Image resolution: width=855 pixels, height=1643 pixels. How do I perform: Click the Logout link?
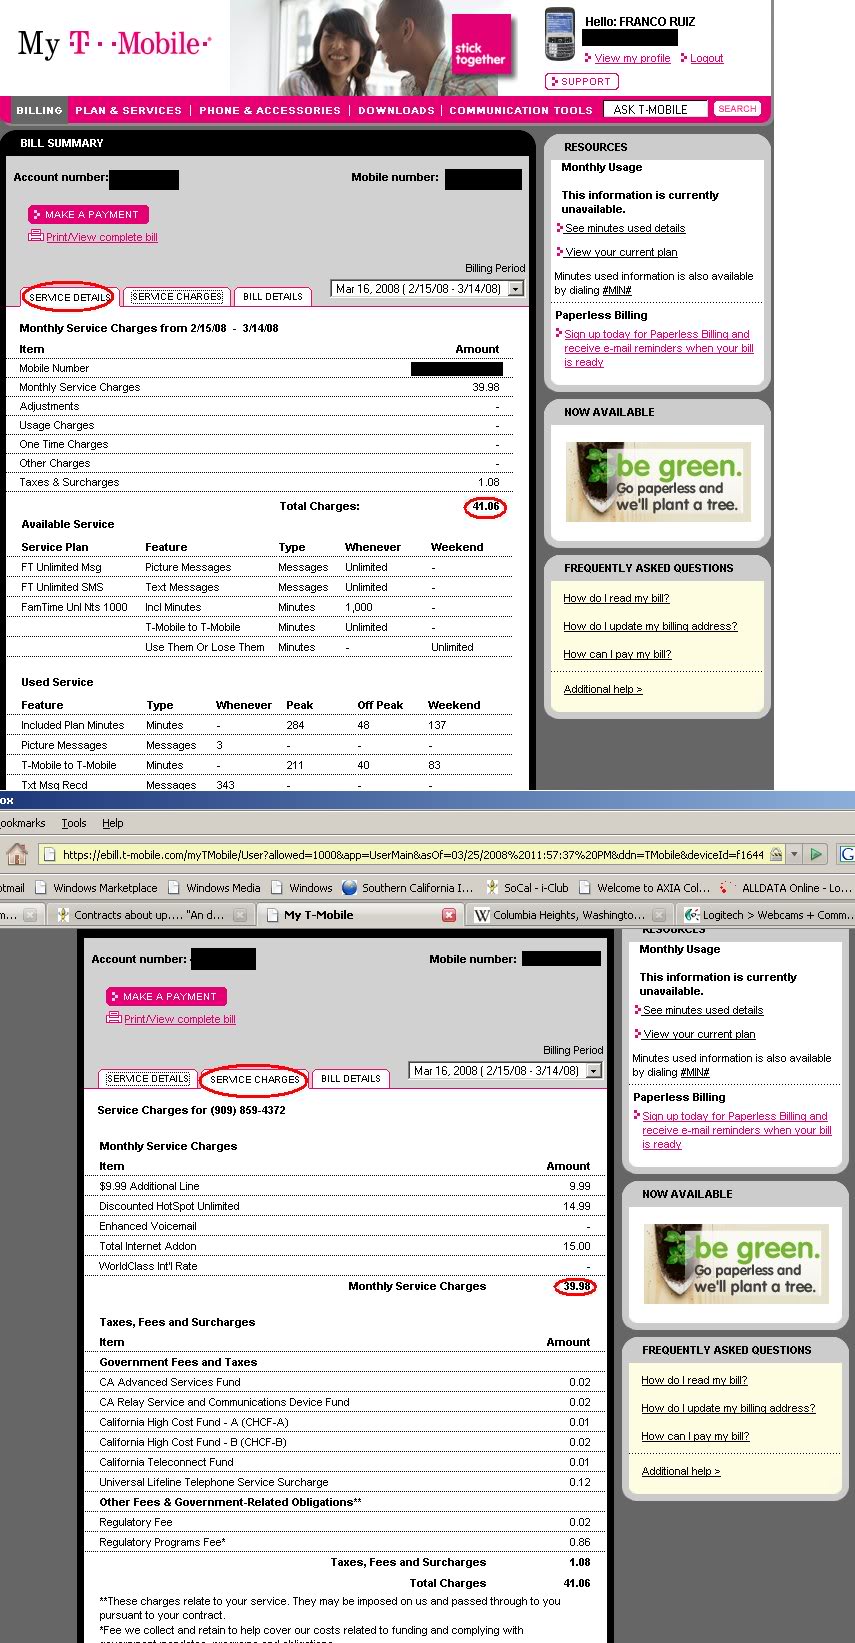(706, 58)
